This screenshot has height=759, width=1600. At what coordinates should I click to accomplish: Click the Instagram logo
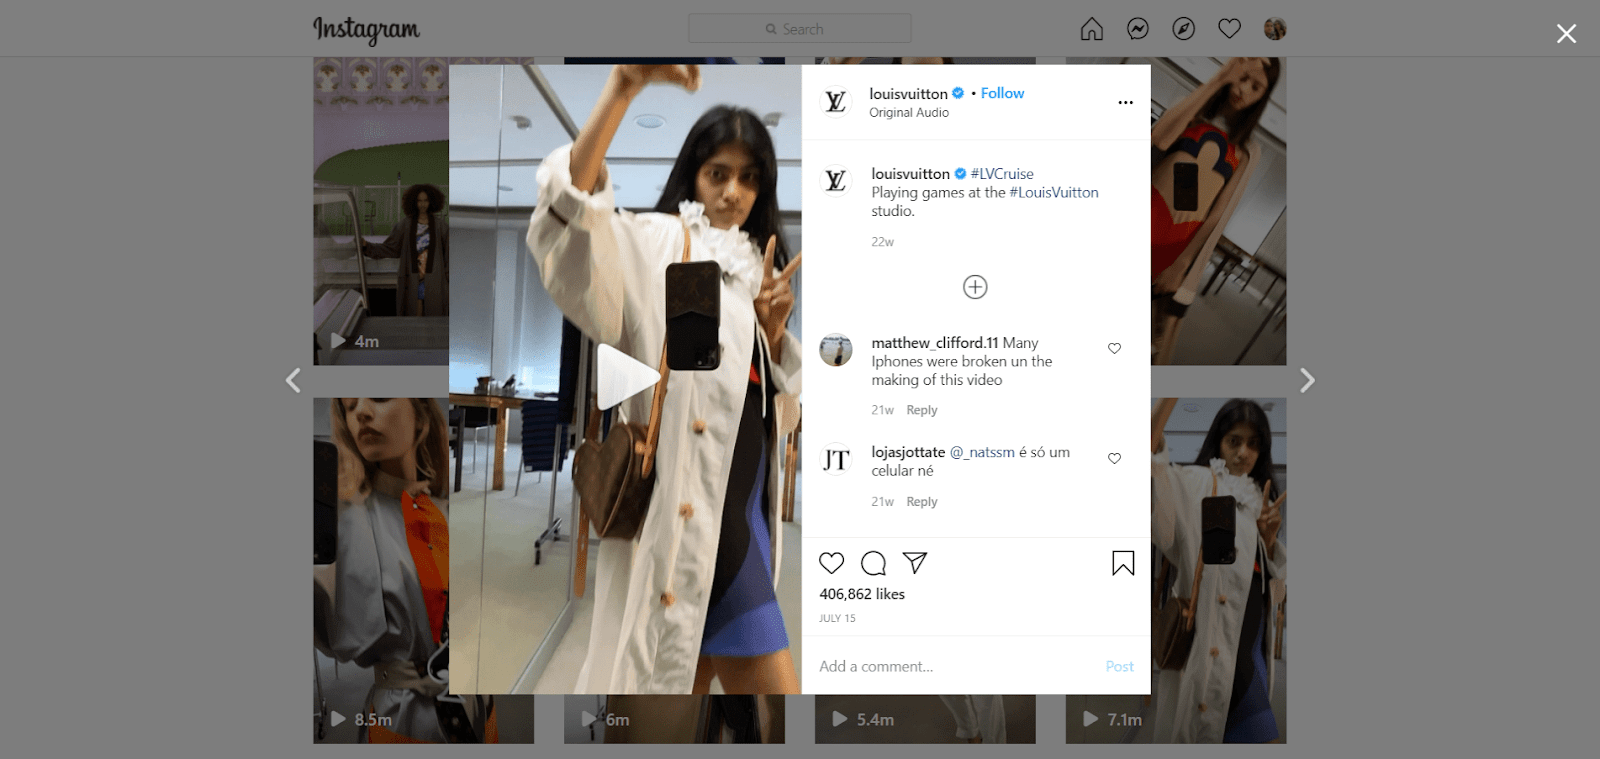(366, 30)
